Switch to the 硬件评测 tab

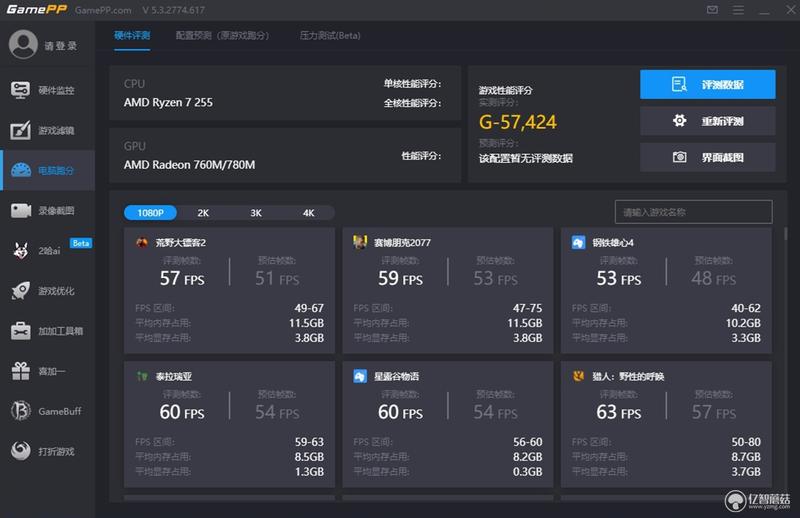(x=132, y=35)
